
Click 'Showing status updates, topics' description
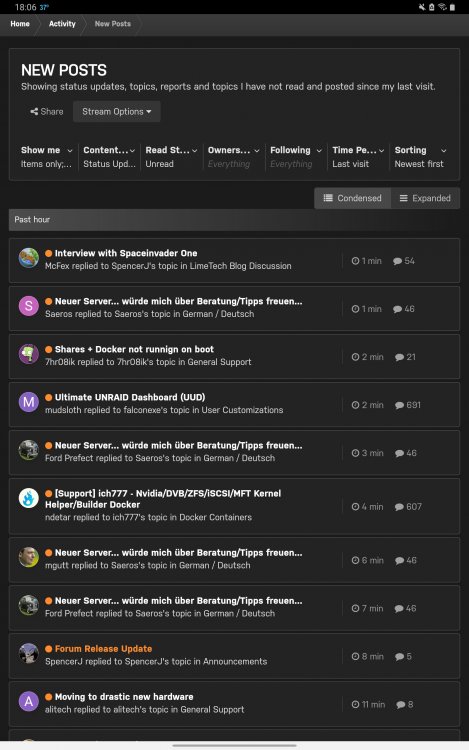pyautogui.click(x=228, y=87)
